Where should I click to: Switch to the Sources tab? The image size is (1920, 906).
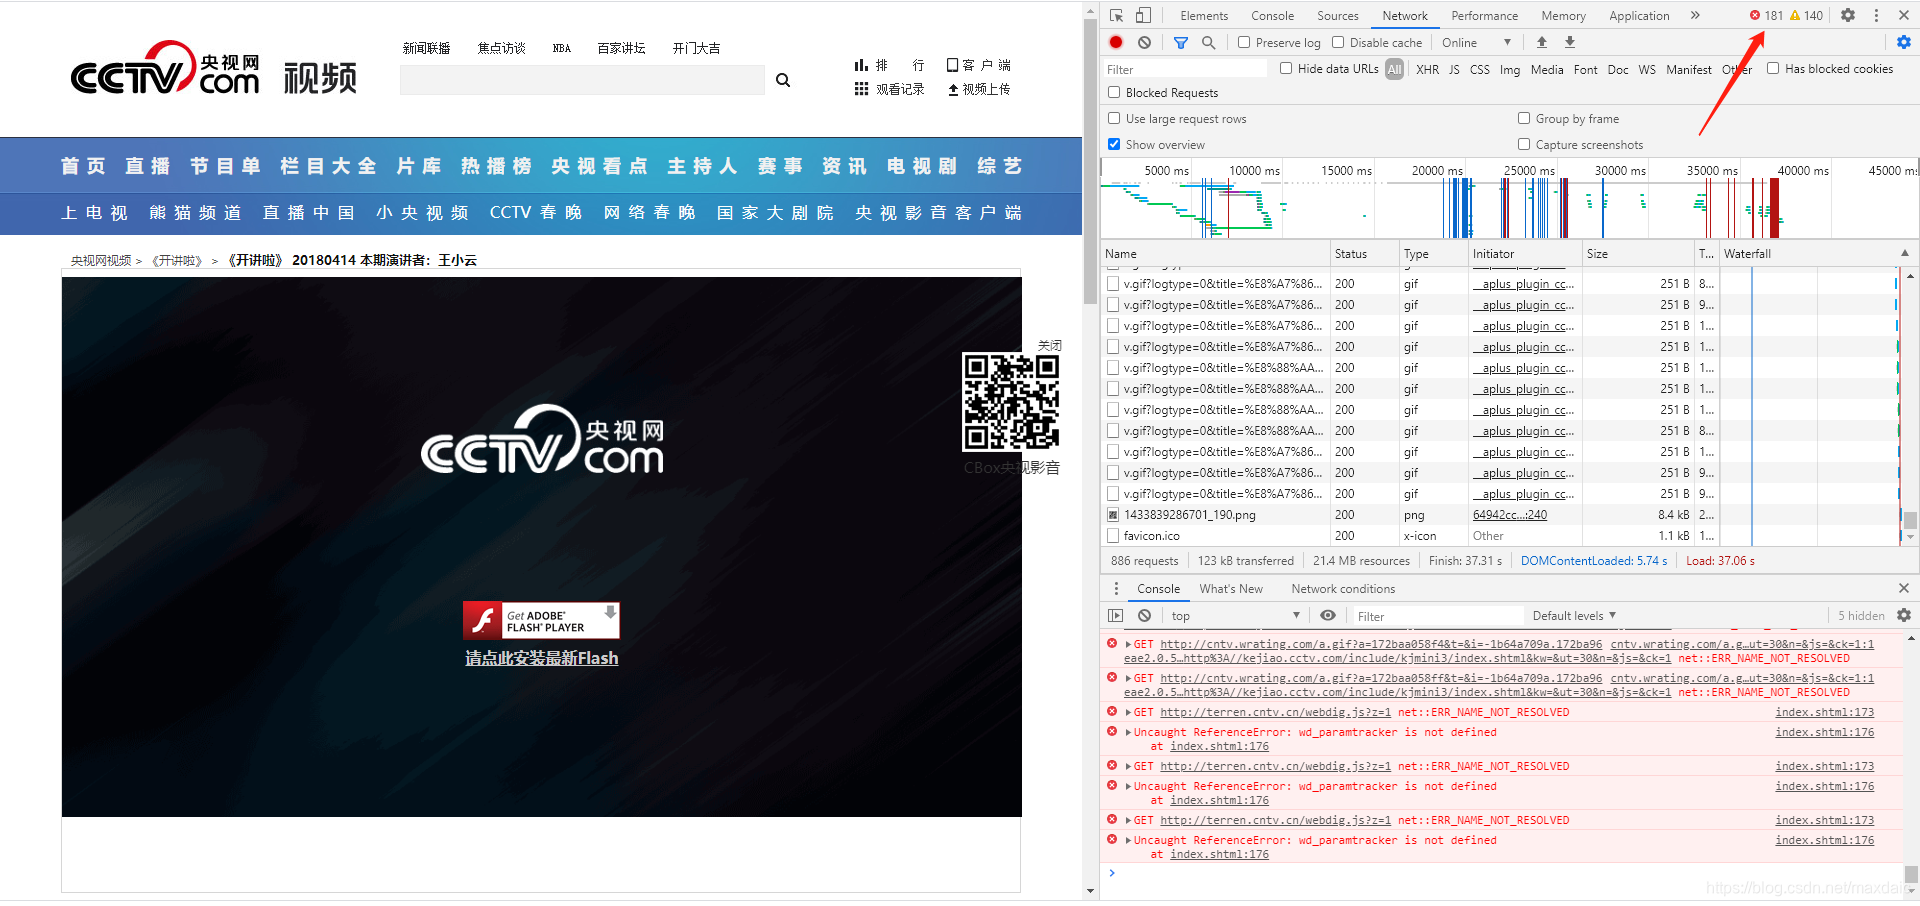click(x=1338, y=15)
